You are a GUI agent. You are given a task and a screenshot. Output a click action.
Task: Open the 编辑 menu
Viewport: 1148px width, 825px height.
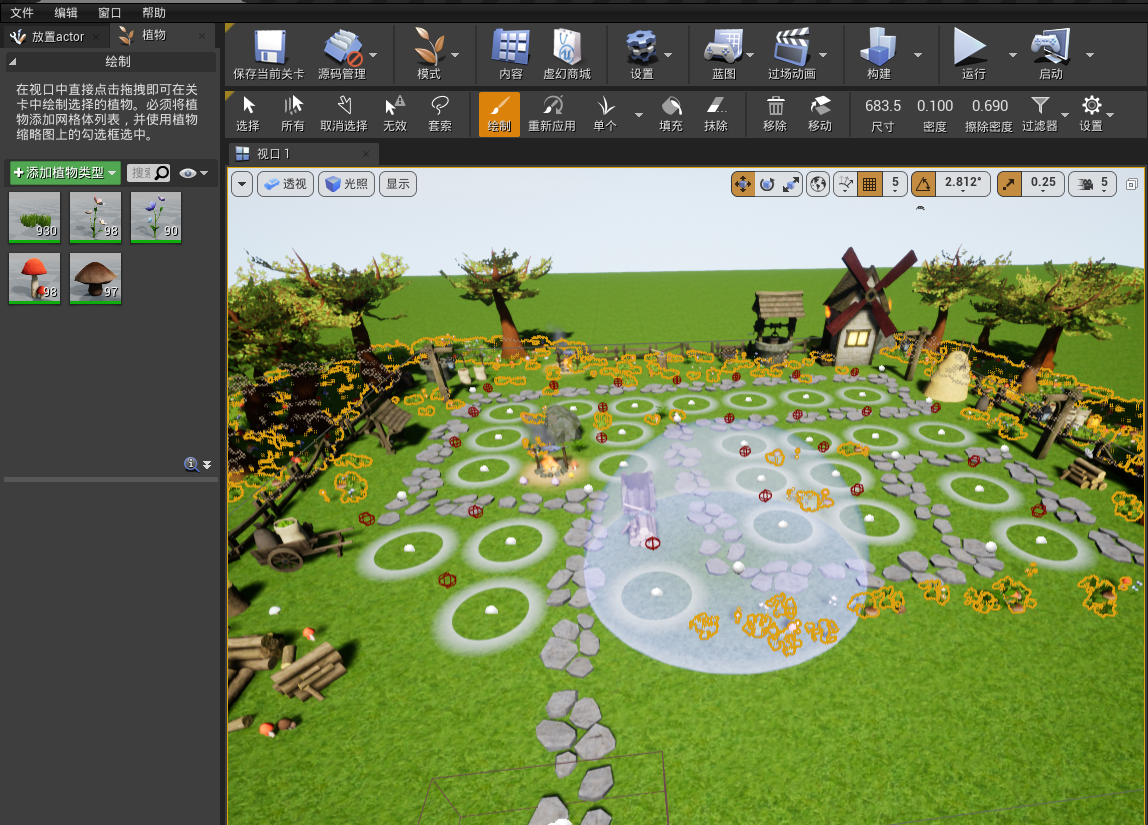pos(66,13)
